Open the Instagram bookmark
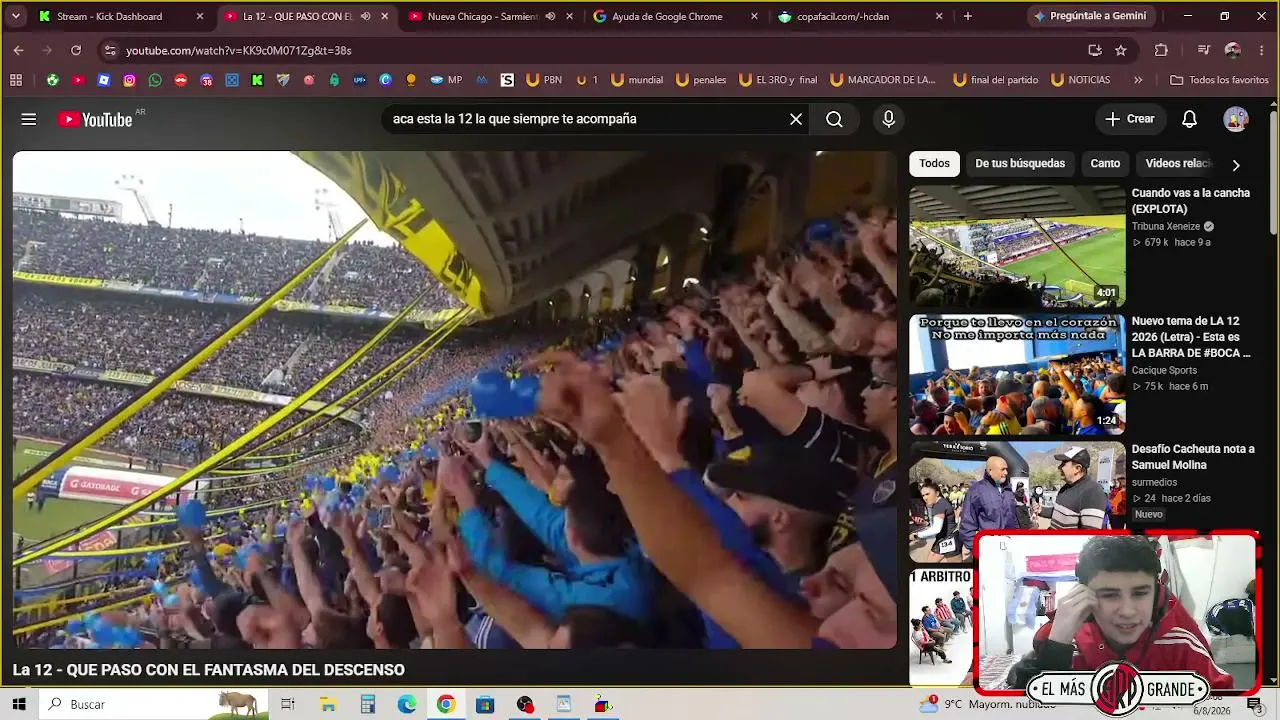1280x720 pixels. point(129,80)
